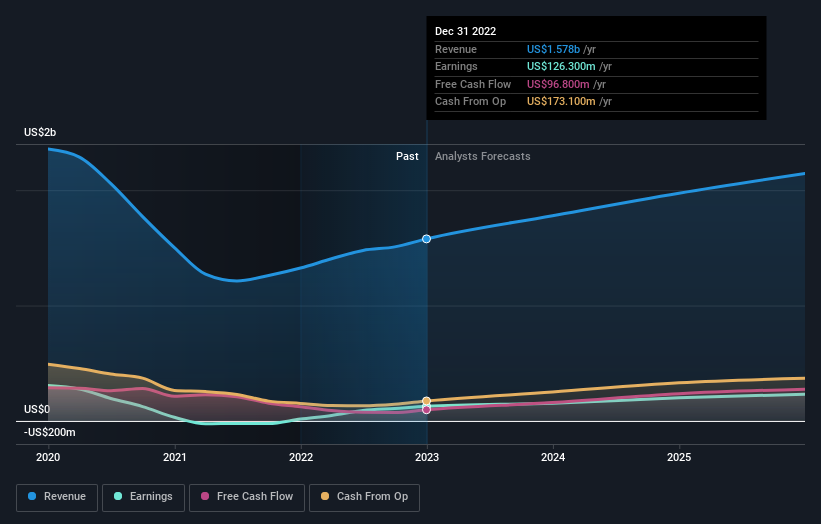Viewport: 821px width, 524px height.
Task: Click the -US$200m y-axis label
Action: pyautogui.click(x=50, y=432)
